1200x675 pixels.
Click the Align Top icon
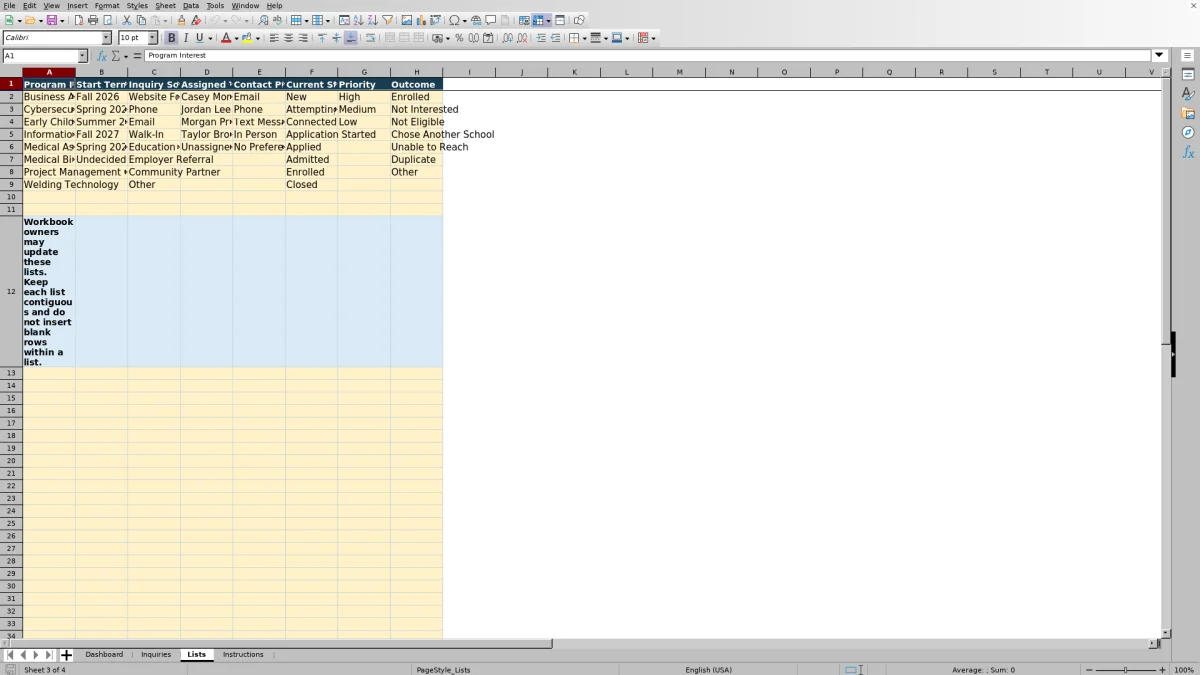coord(322,38)
